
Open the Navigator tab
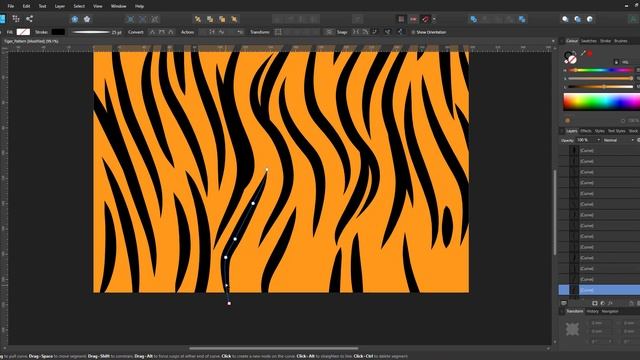[x=610, y=311]
